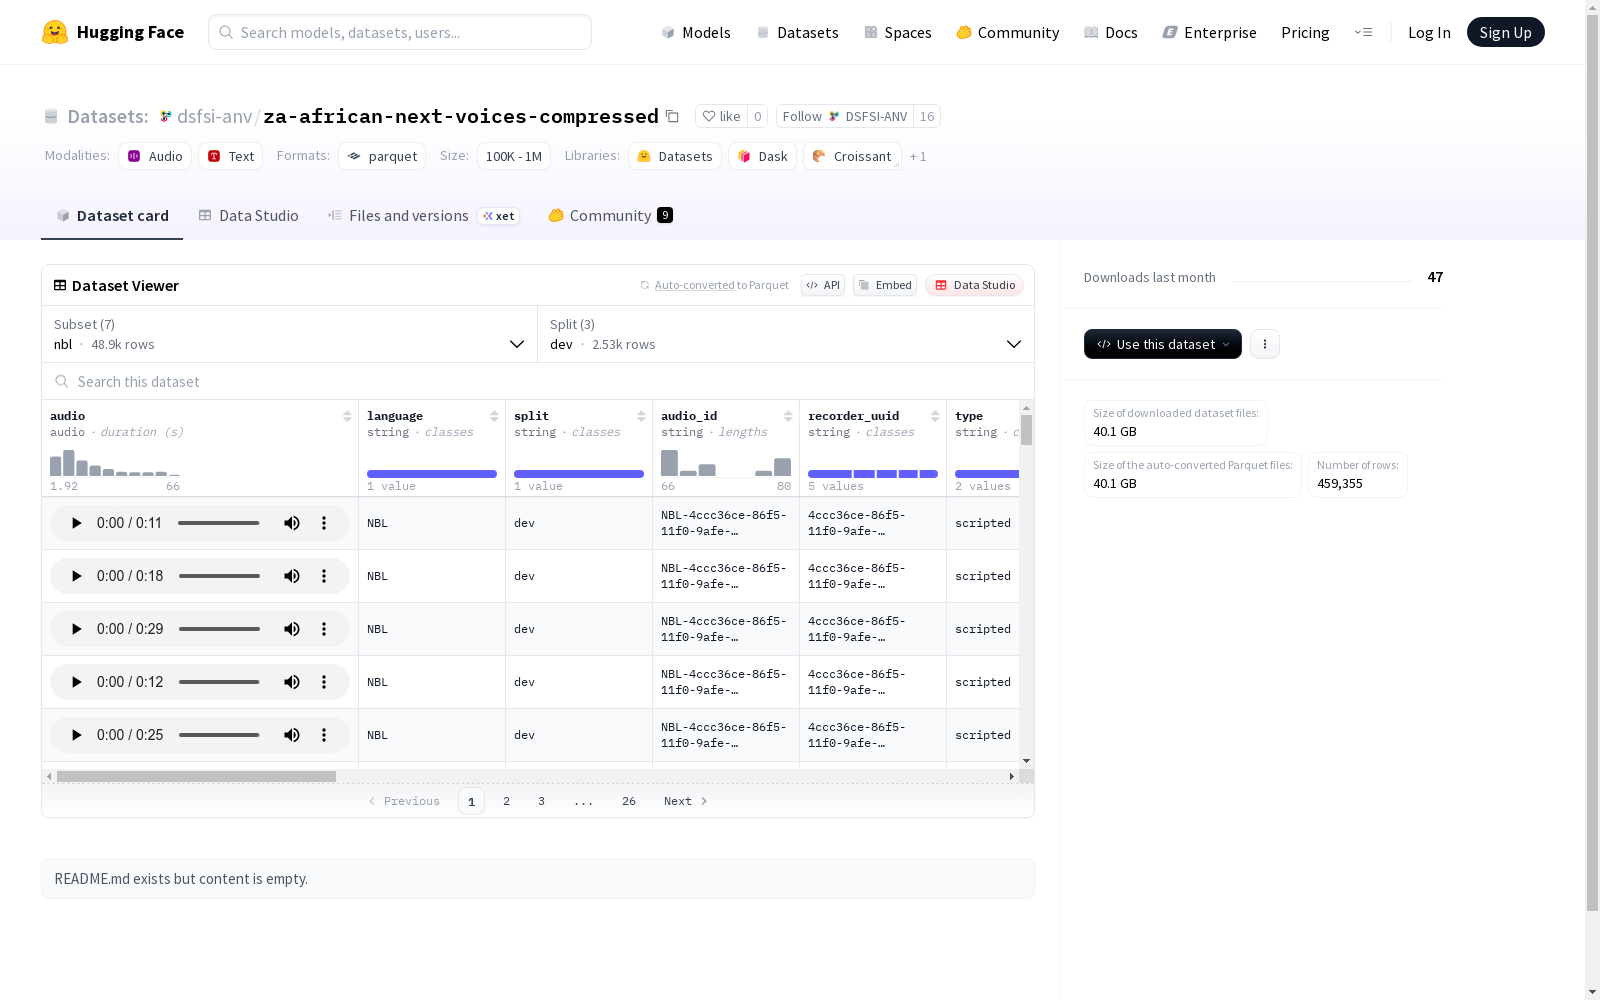The width and height of the screenshot is (1600, 1000).
Task: Open more options for the 0:29 audio
Action: click(x=324, y=629)
